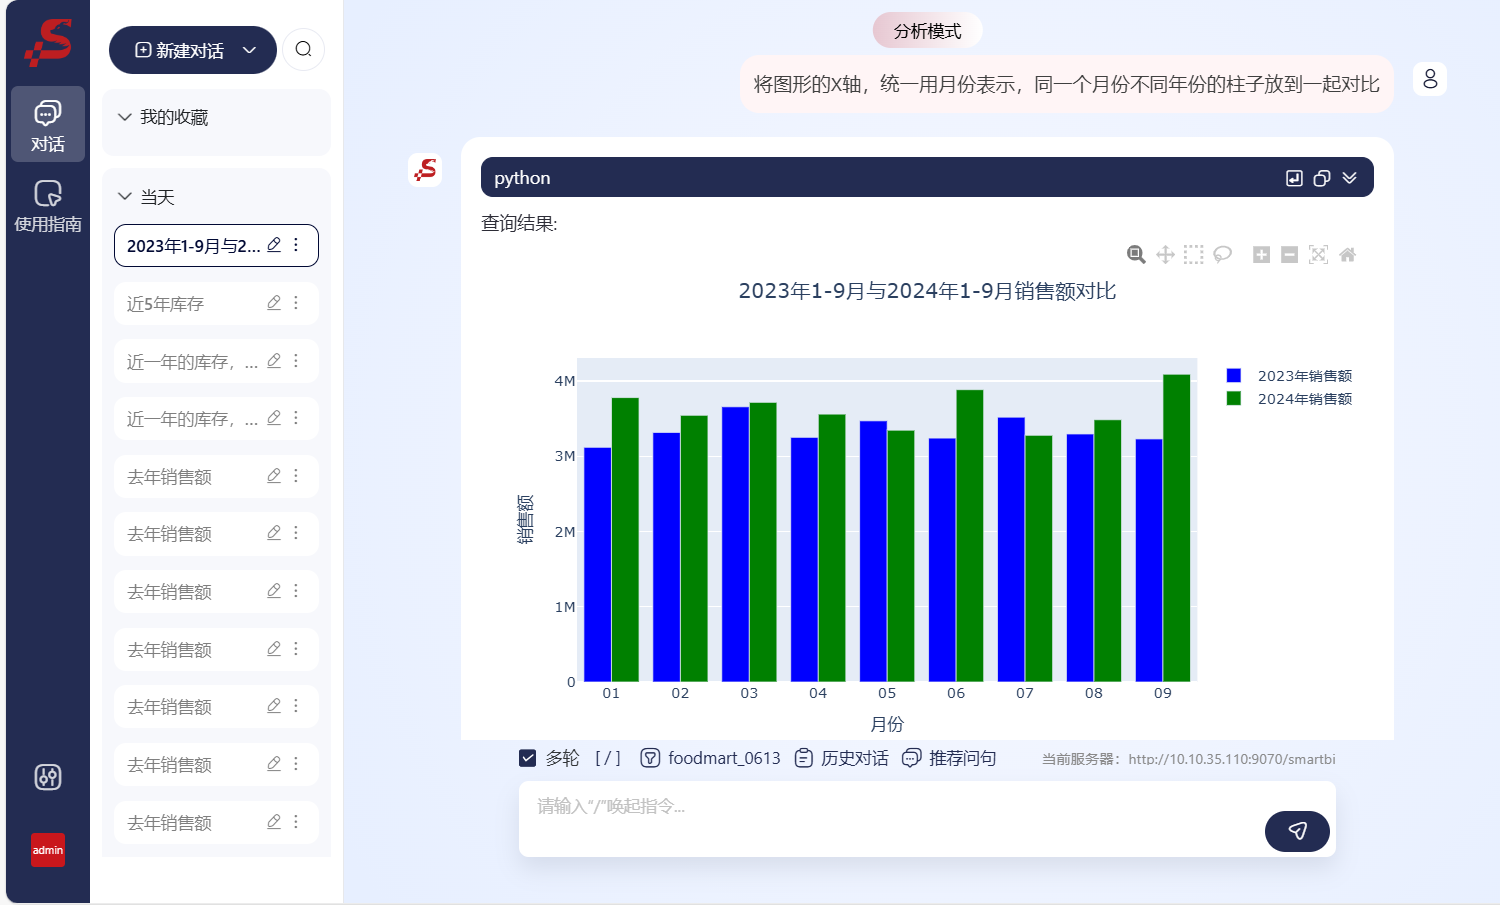Click the 2023 blue bar for month 01
The height and width of the screenshot is (905, 1500).
[x=598, y=564]
